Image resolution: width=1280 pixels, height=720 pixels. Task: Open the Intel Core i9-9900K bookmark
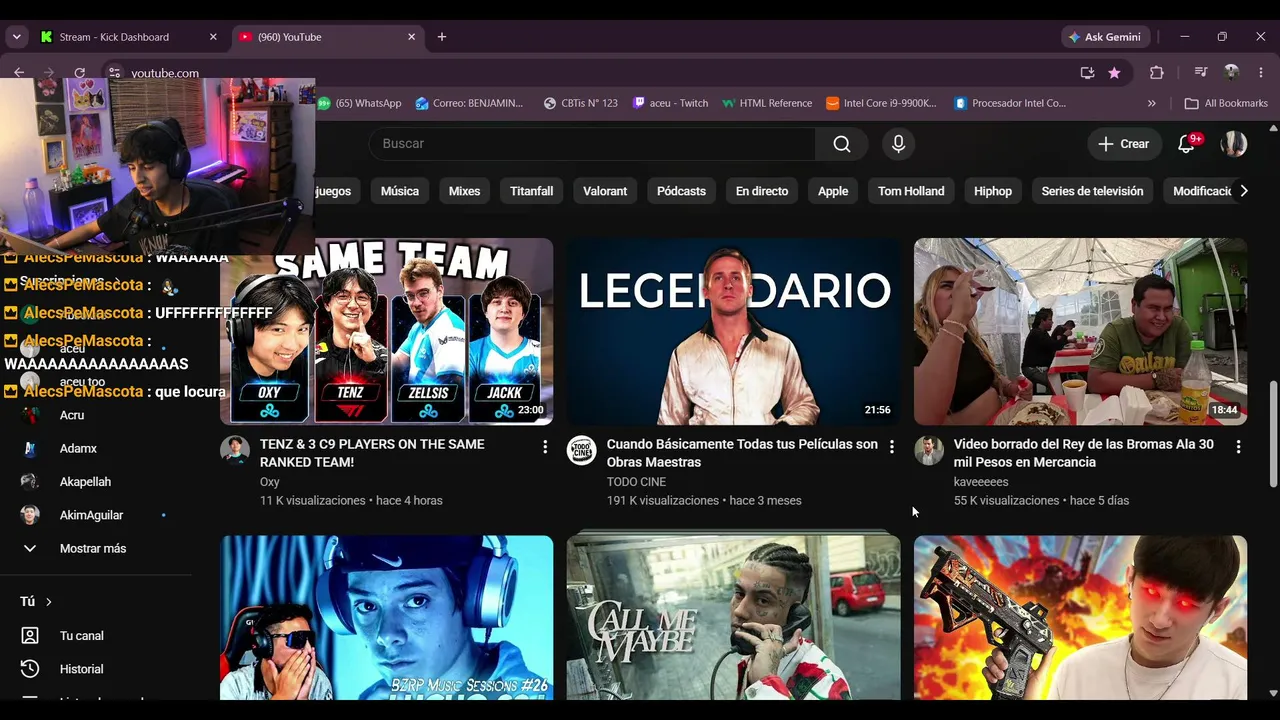(881, 103)
